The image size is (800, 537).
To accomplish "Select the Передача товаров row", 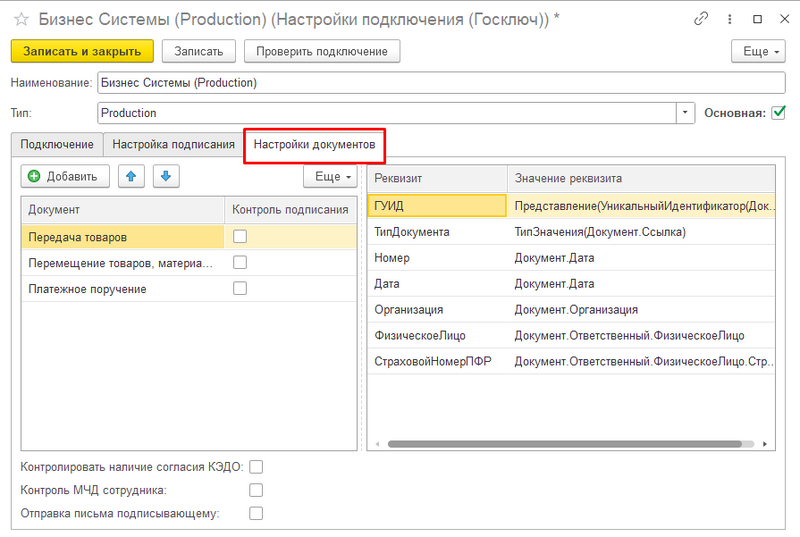I will pyautogui.click(x=189, y=237).
